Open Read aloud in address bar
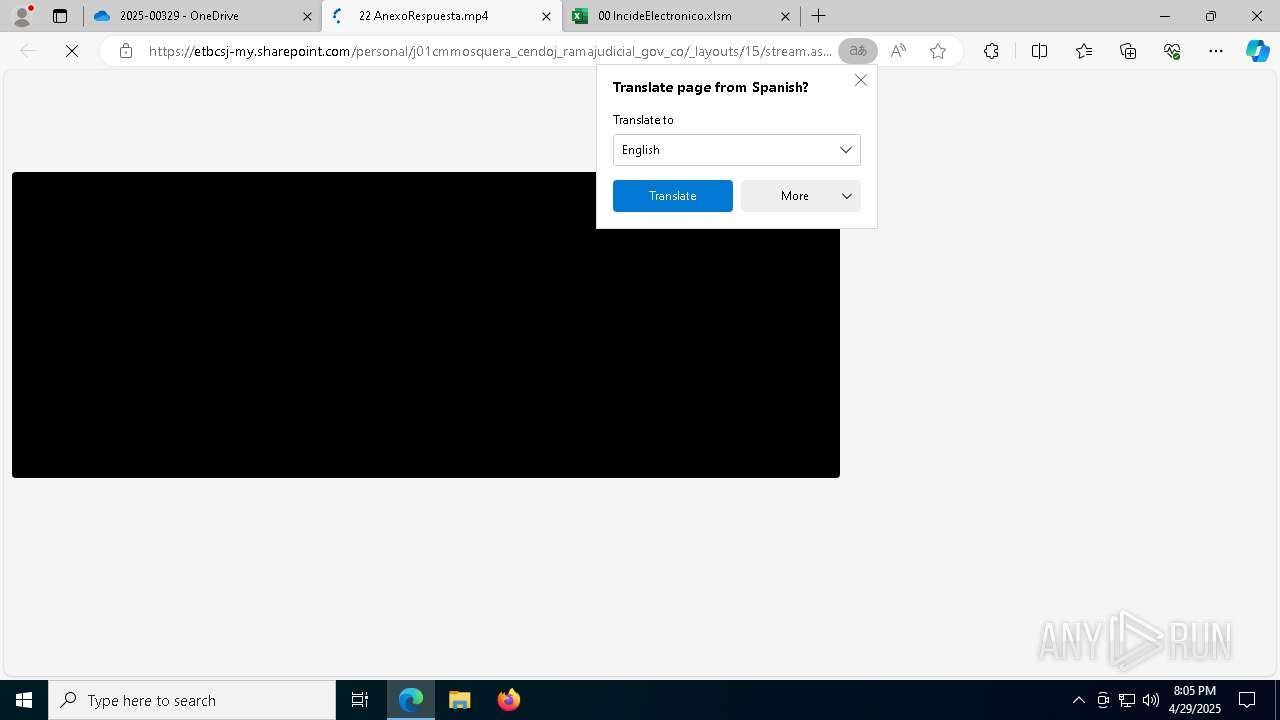Viewport: 1280px width, 720px height. tap(898, 51)
